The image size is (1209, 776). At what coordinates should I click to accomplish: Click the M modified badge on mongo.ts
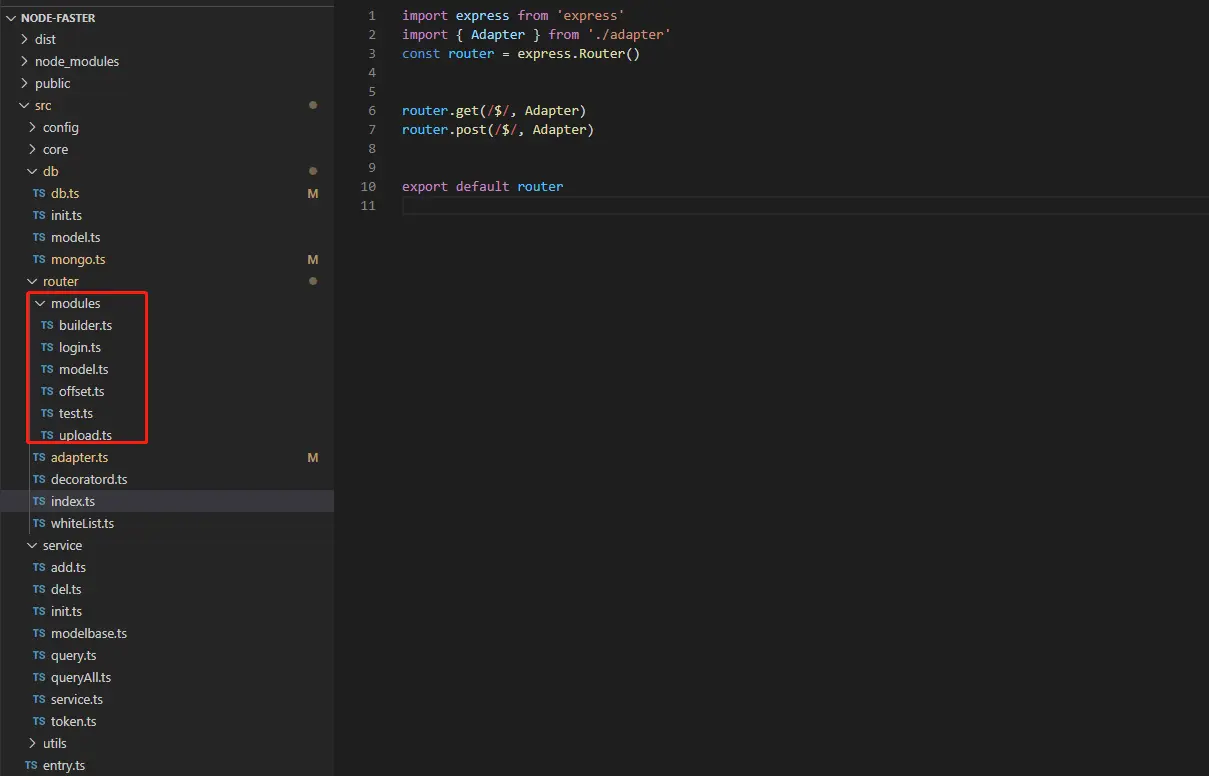(x=313, y=259)
